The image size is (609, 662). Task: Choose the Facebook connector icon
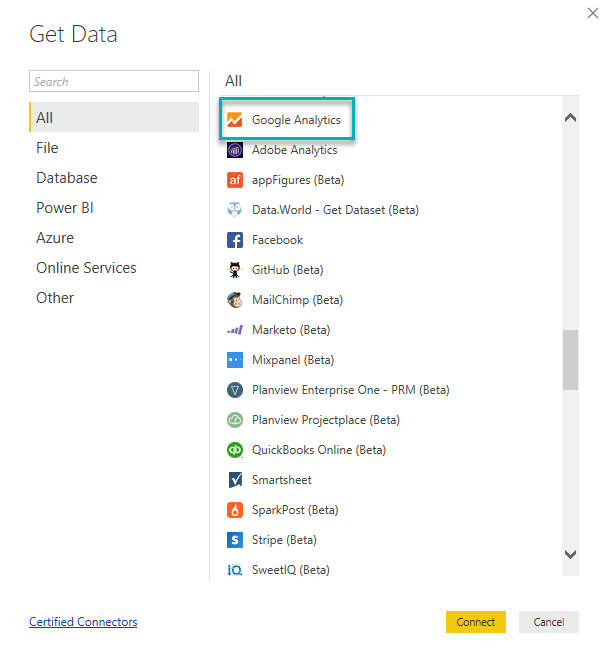235,240
